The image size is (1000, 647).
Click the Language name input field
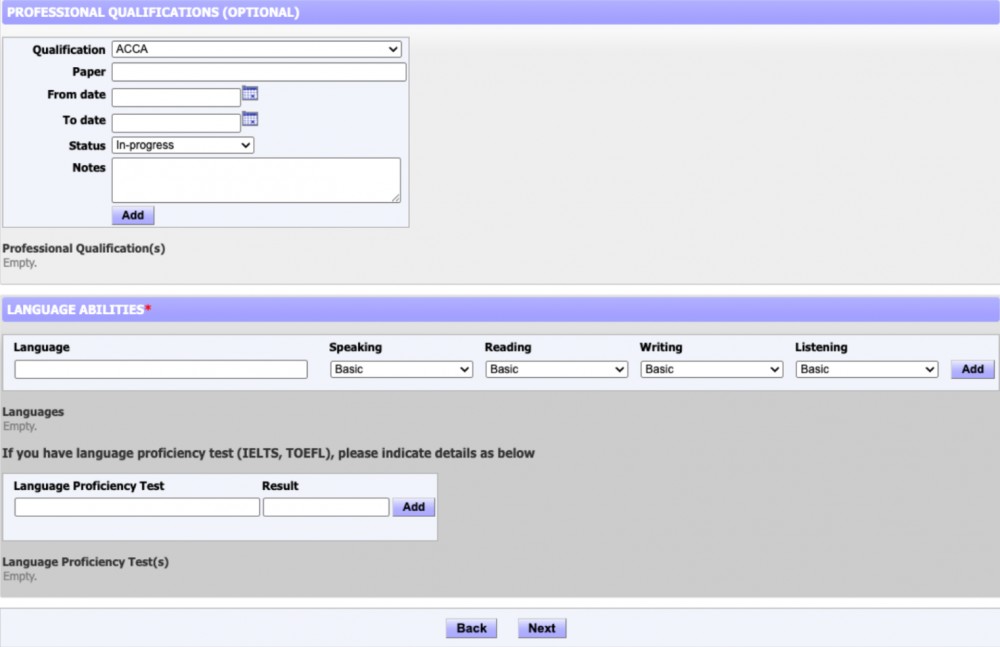(161, 369)
